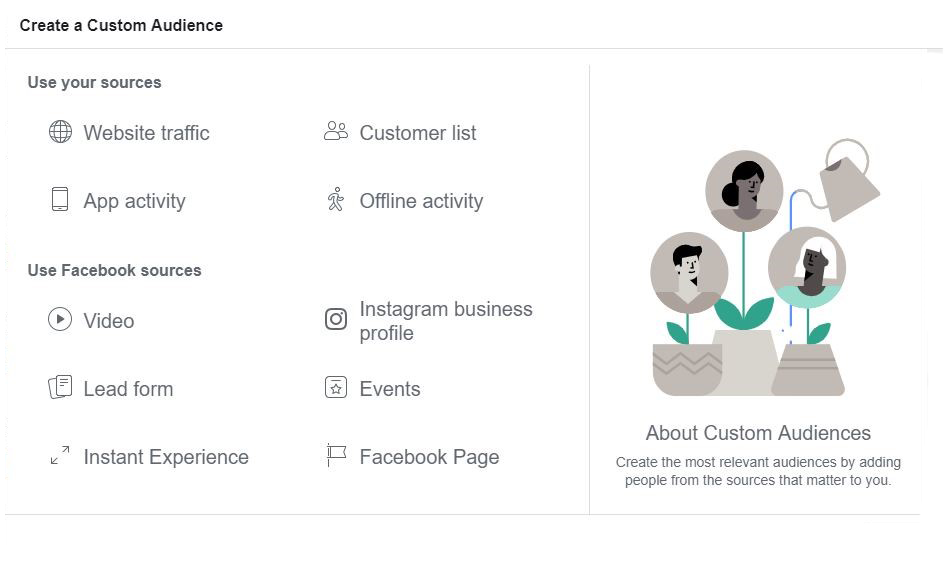The image size is (948, 571).
Task: Click the star Events icon
Action: (336, 387)
